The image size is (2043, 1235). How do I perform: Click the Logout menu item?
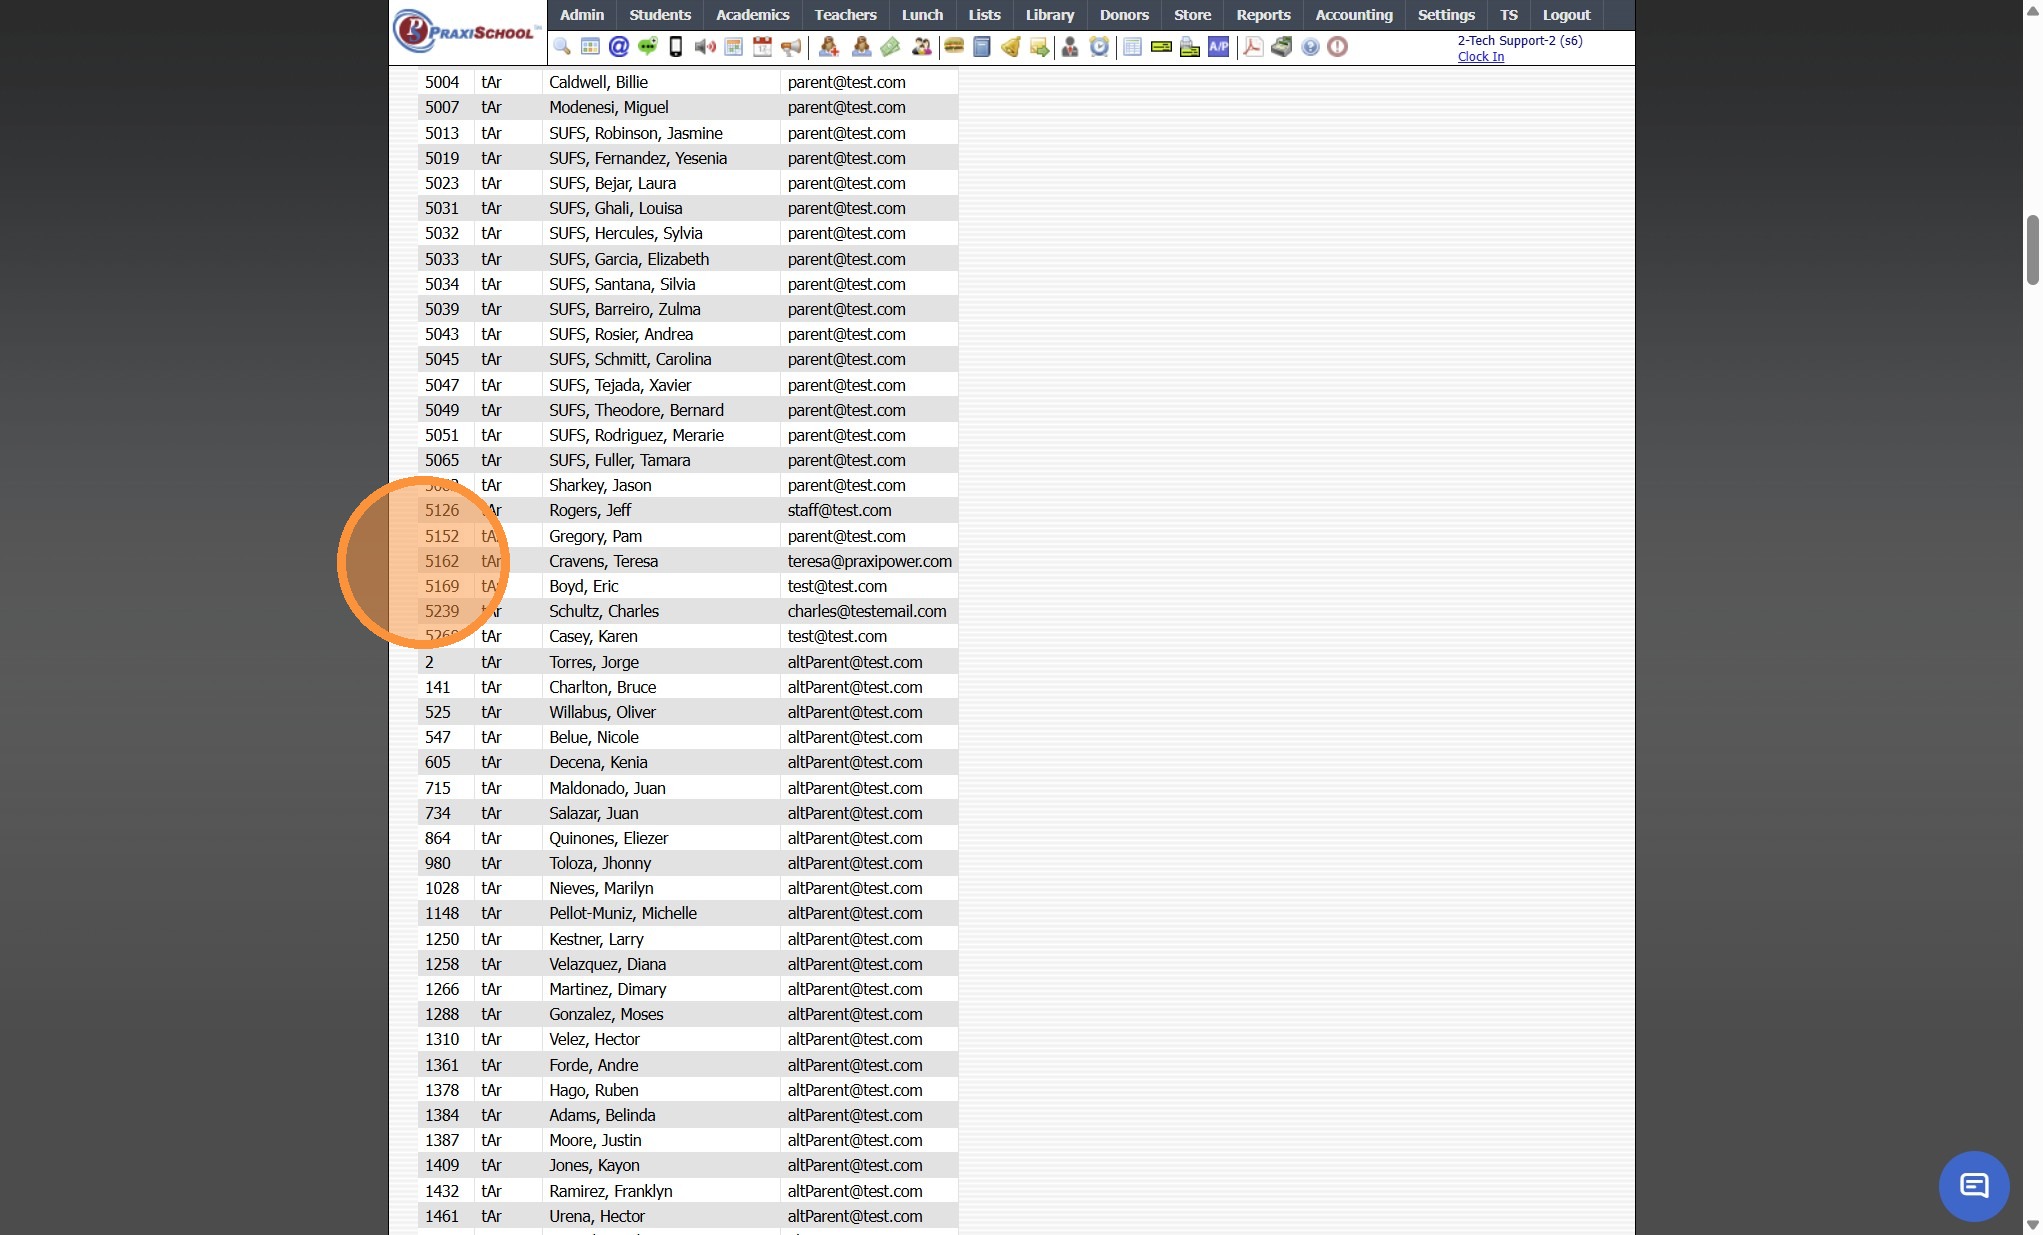1565,15
